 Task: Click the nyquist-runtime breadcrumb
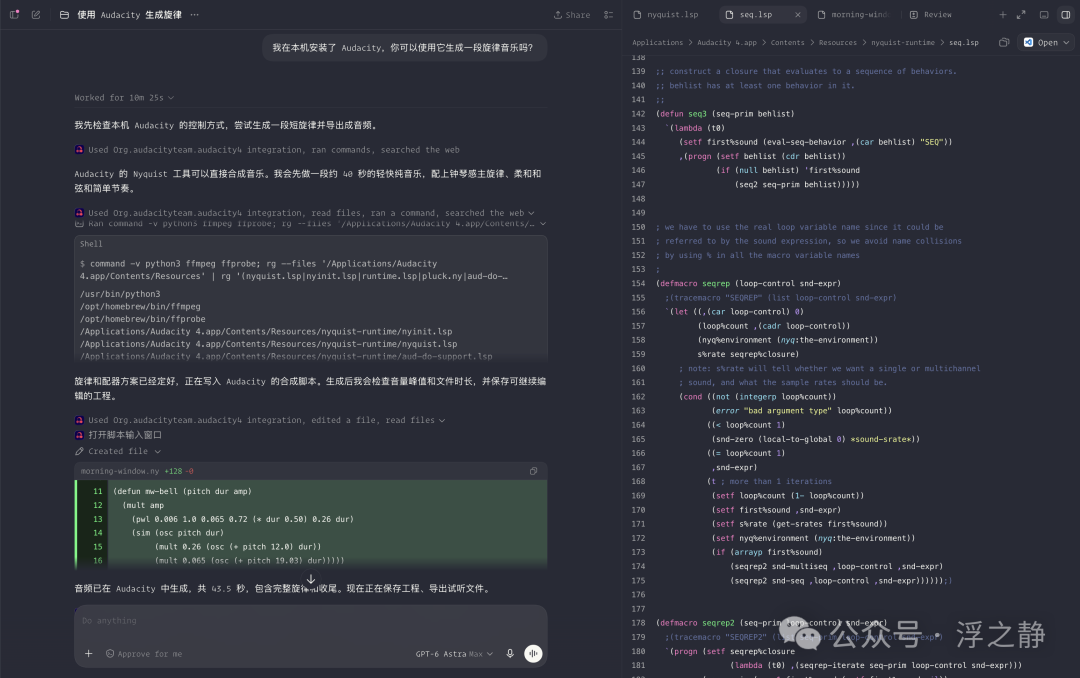click(x=903, y=43)
